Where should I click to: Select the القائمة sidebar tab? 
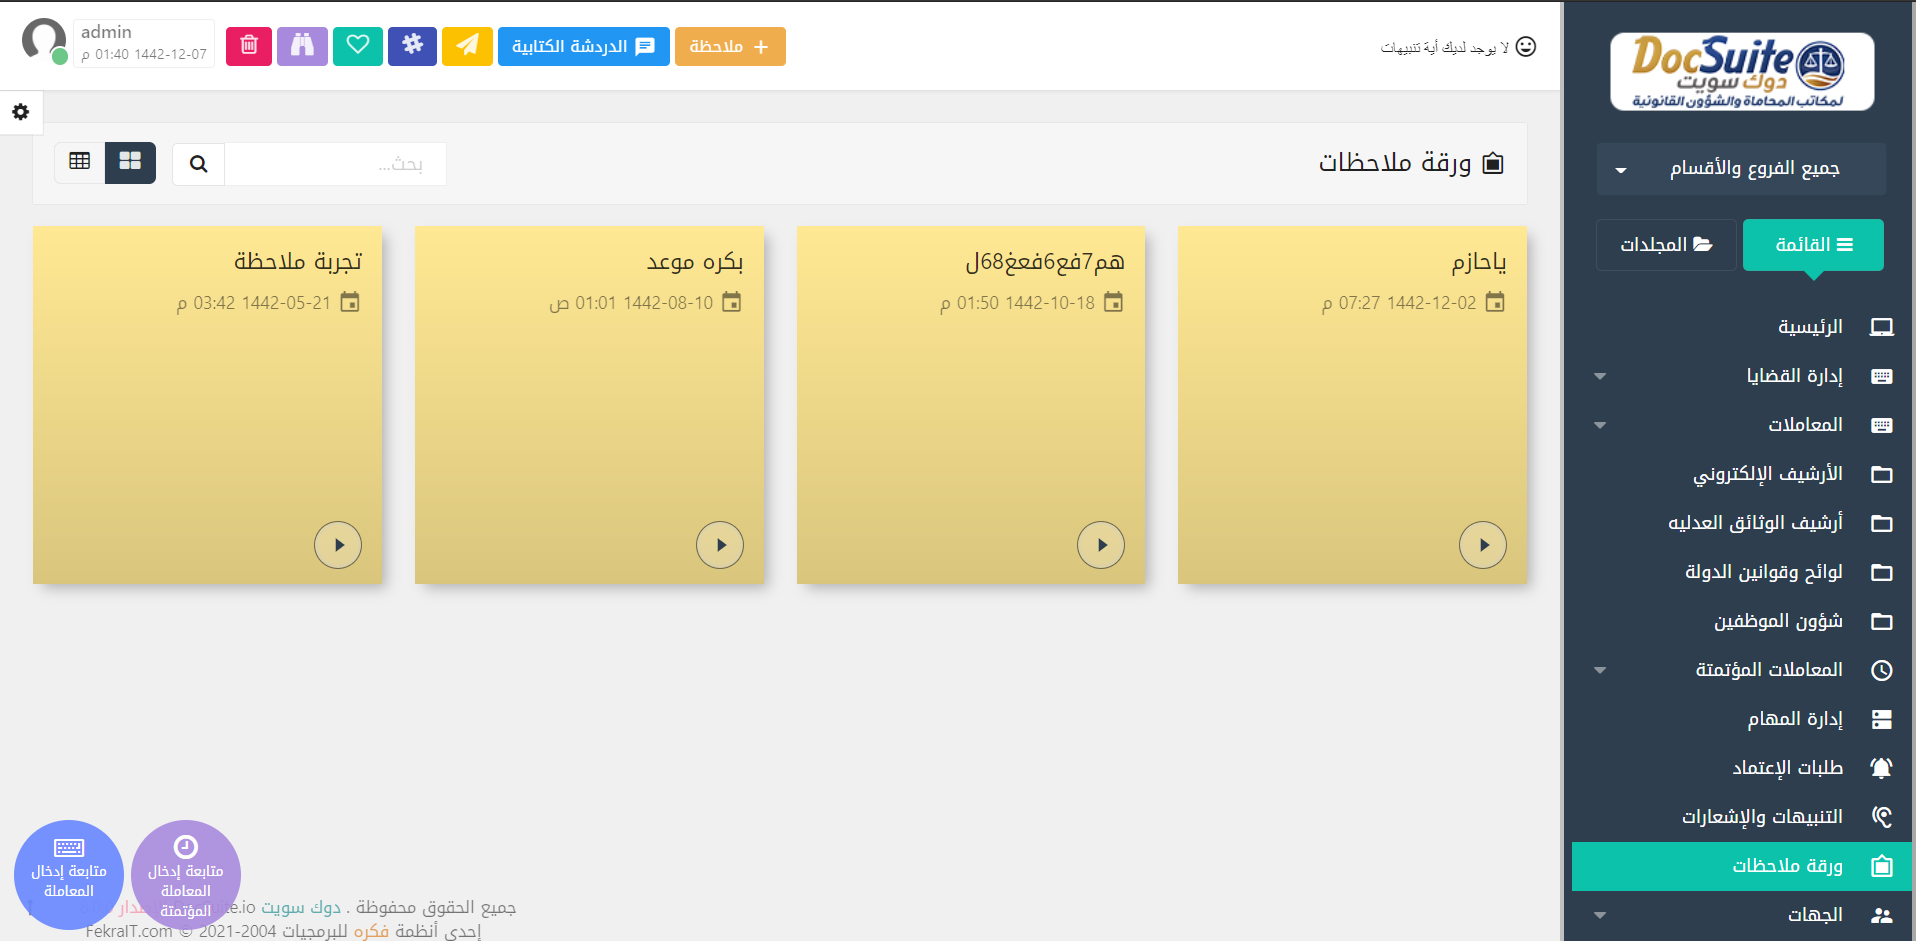(1812, 245)
